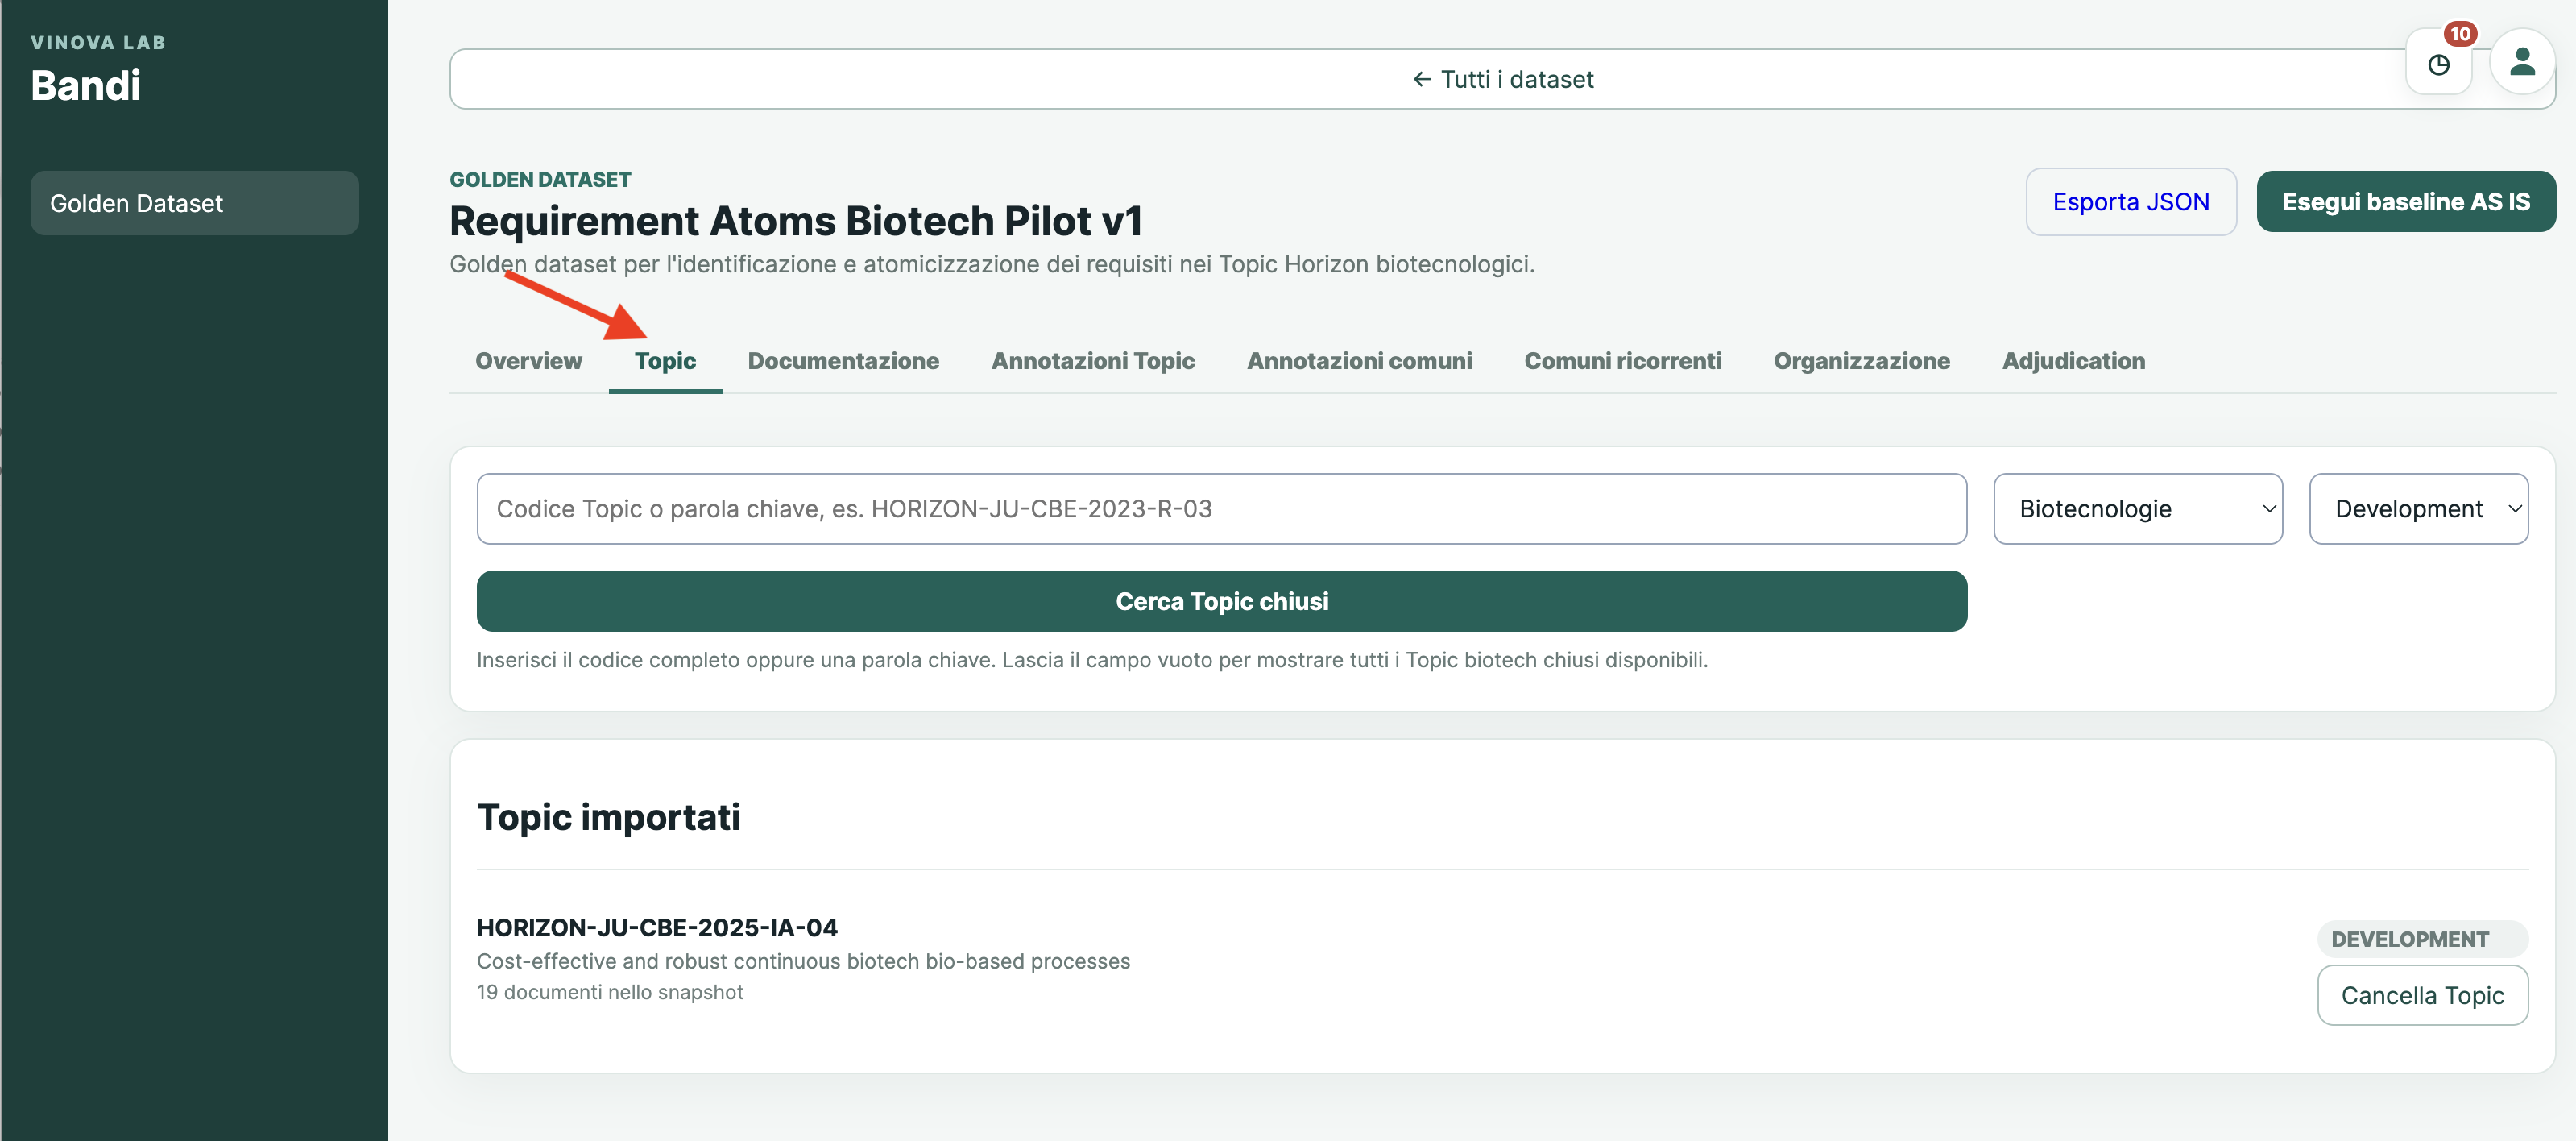Image resolution: width=2576 pixels, height=1141 pixels.
Task: Select the Topic tab
Action: 665,361
